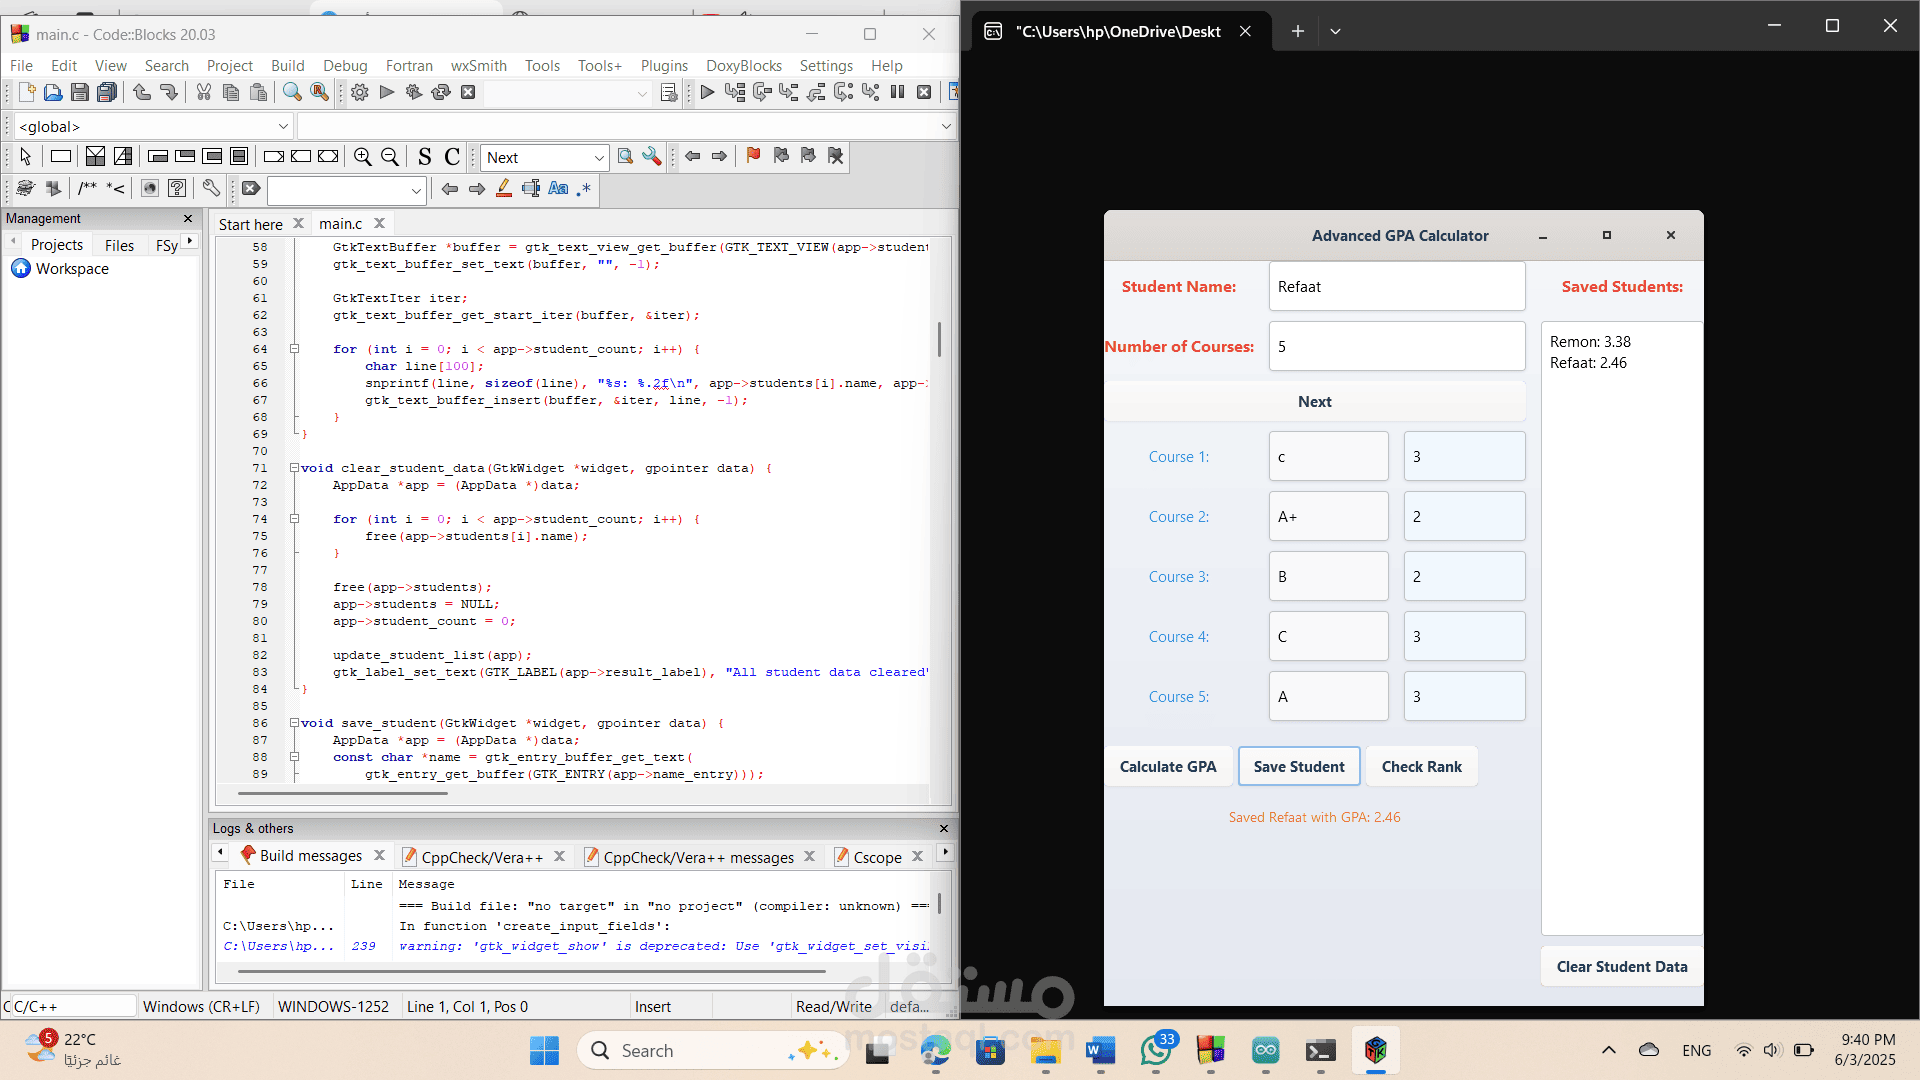Click the Zoom in magnifier icon
Image resolution: width=1920 pixels, height=1080 pixels.
pyautogui.click(x=363, y=157)
